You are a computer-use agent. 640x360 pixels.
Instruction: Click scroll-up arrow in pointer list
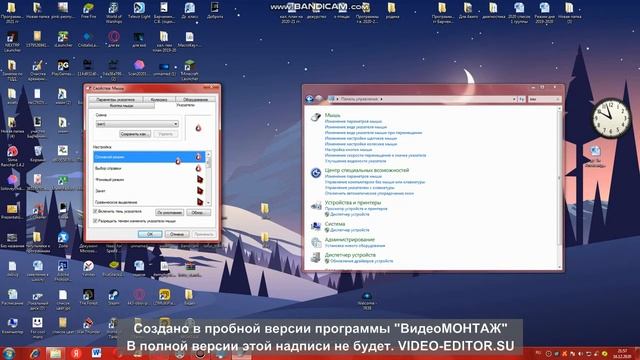pyautogui.click(x=209, y=154)
